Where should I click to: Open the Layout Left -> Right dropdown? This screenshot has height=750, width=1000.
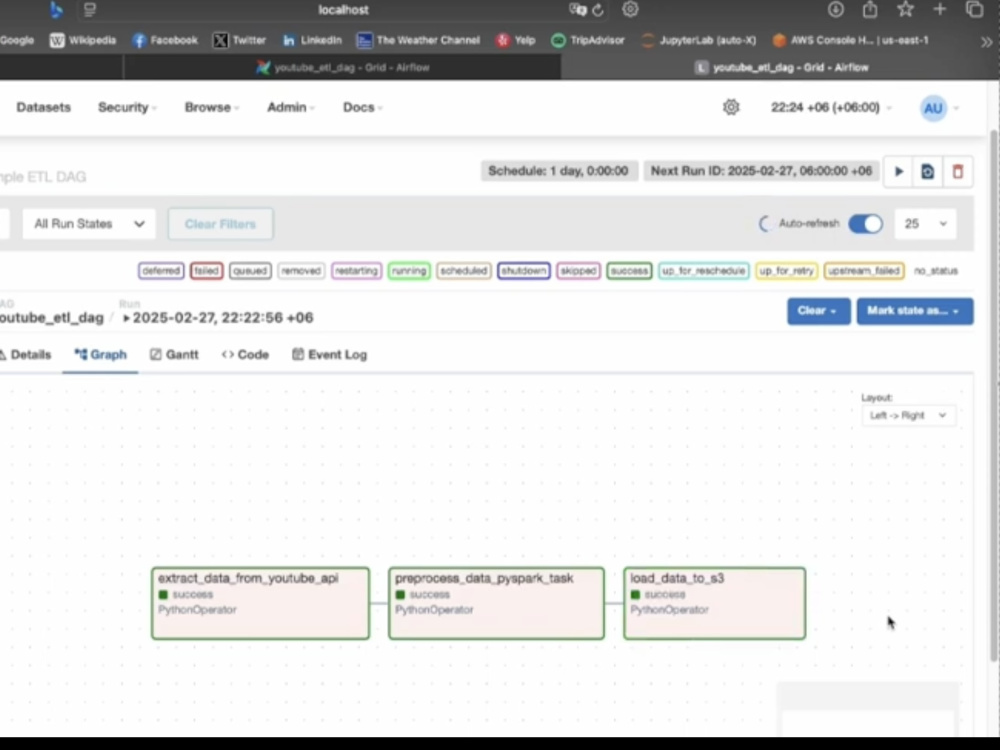coord(908,416)
